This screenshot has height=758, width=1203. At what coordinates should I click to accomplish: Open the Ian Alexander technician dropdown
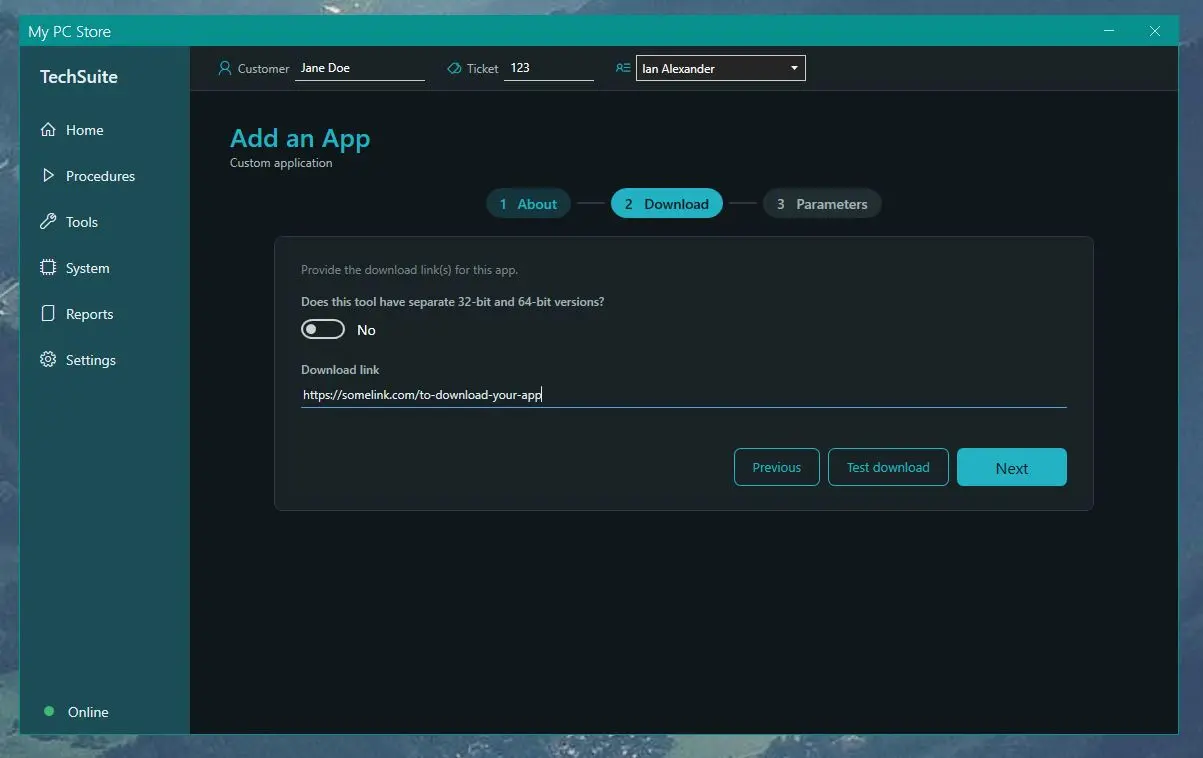coord(720,68)
